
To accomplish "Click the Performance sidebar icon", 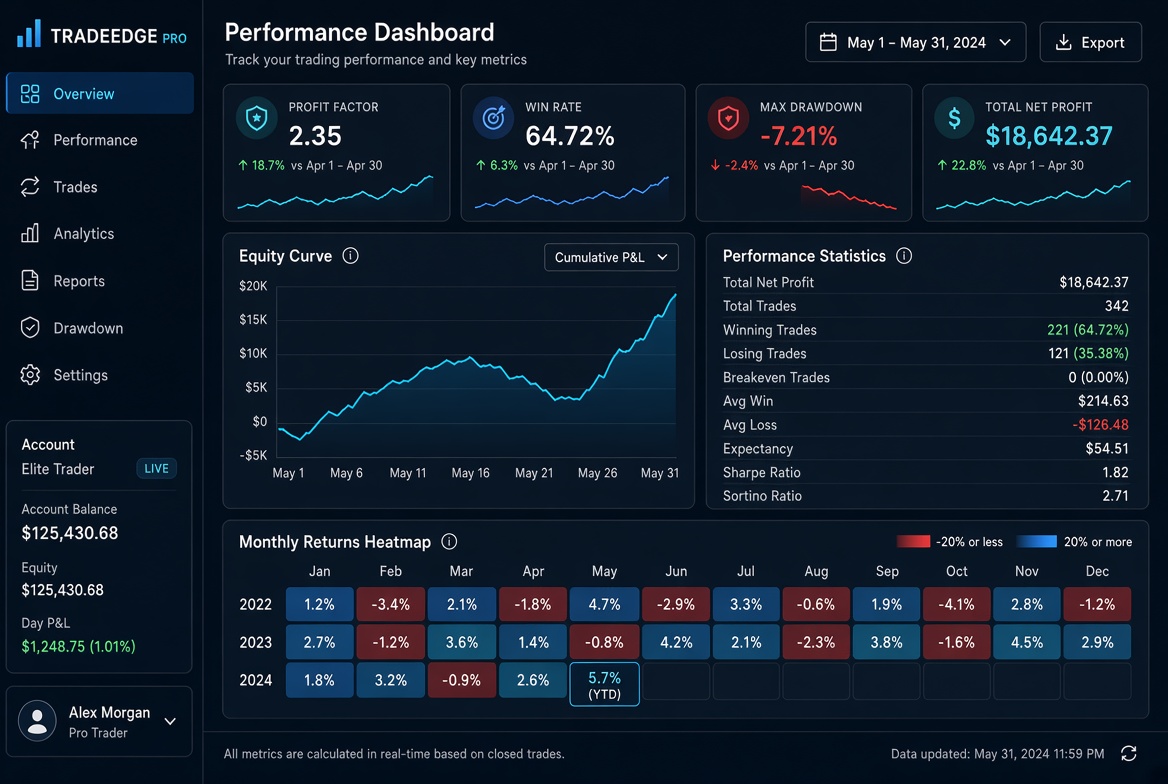I will point(30,140).
